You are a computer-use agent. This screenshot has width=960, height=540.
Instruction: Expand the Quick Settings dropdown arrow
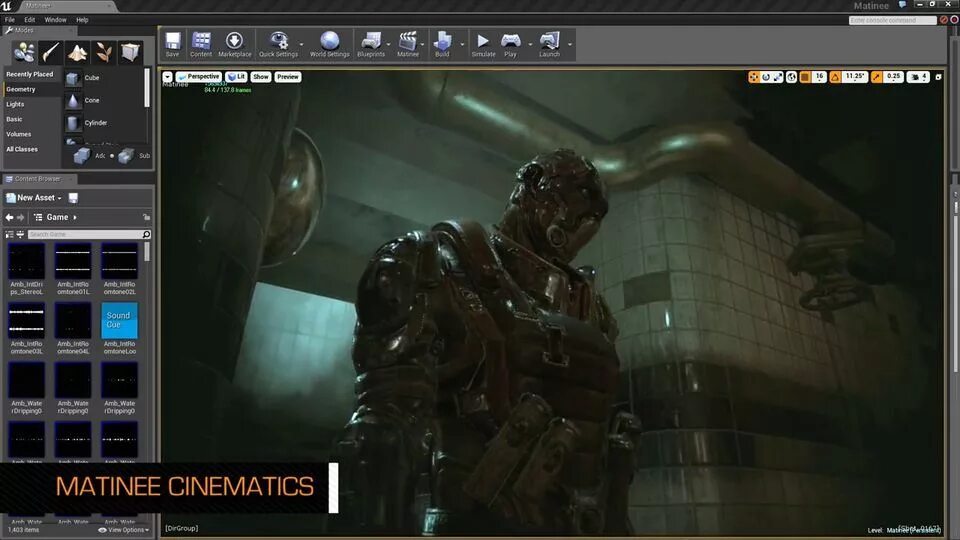301,44
